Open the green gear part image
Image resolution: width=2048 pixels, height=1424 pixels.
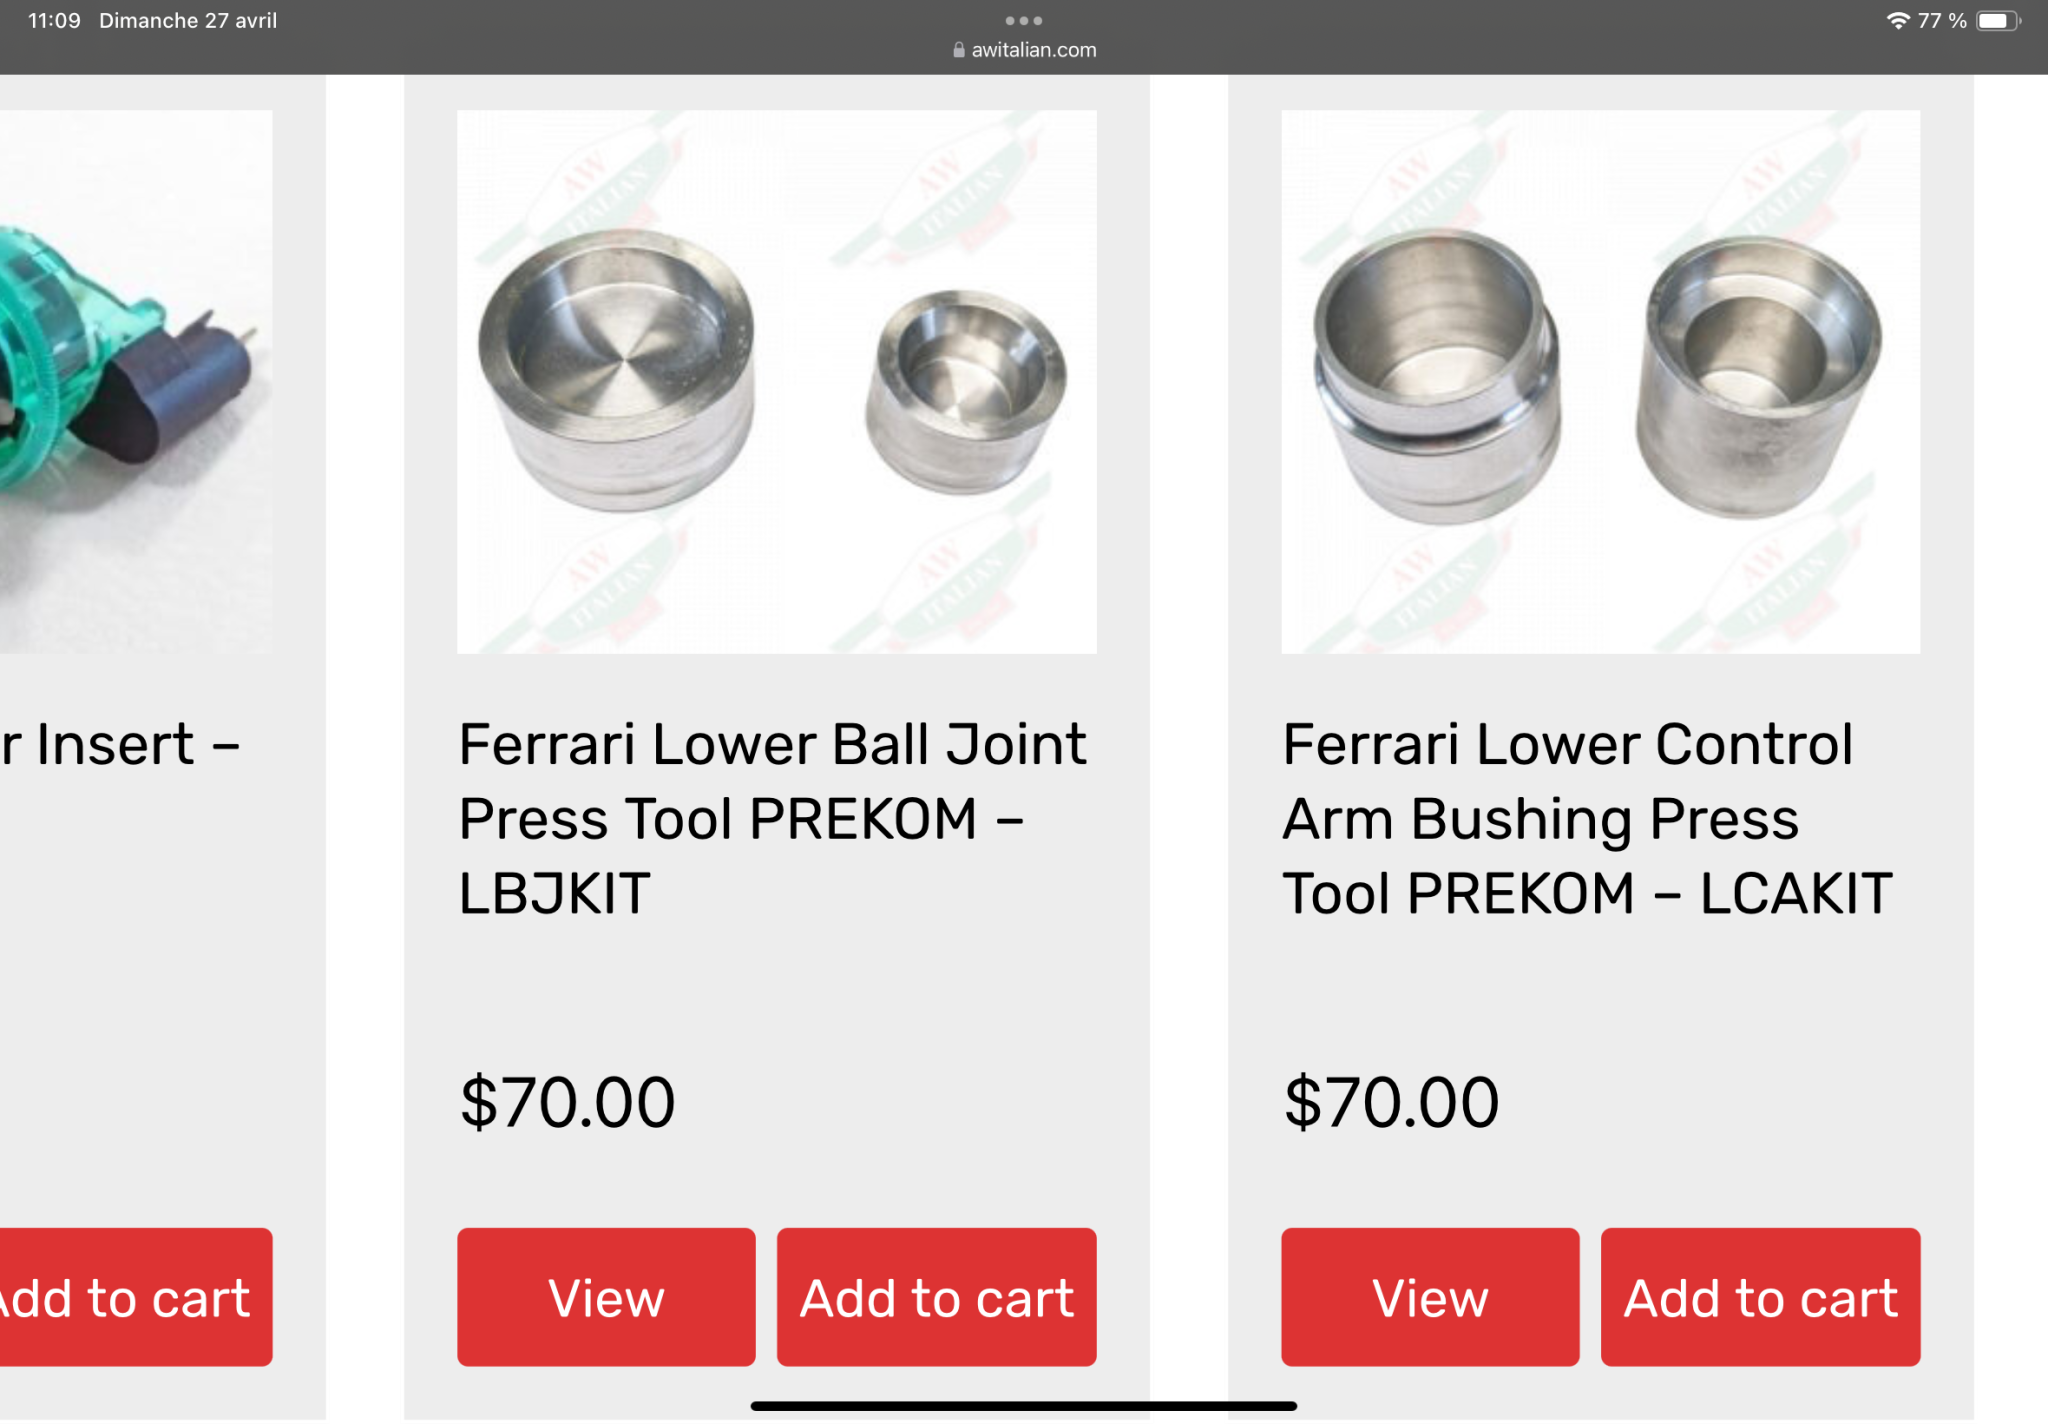click(135, 381)
